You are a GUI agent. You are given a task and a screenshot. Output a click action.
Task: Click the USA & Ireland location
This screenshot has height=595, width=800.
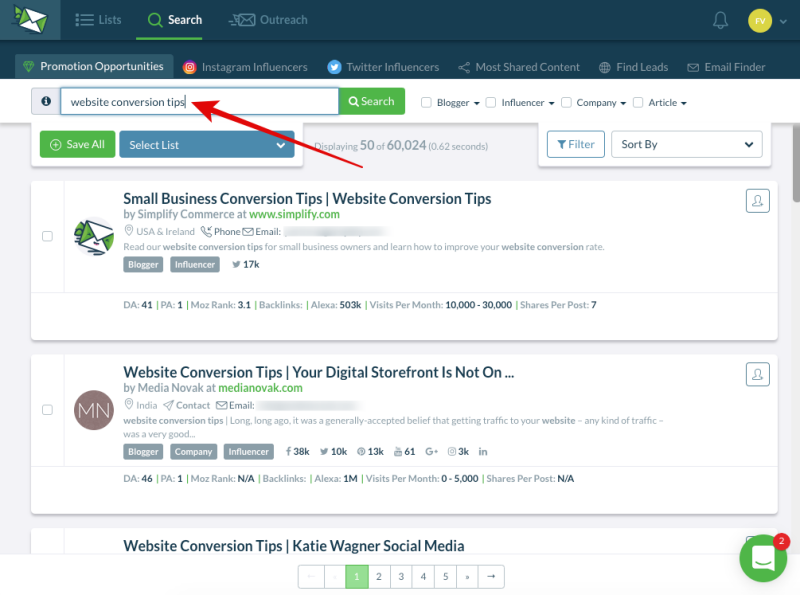pos(160,232)
